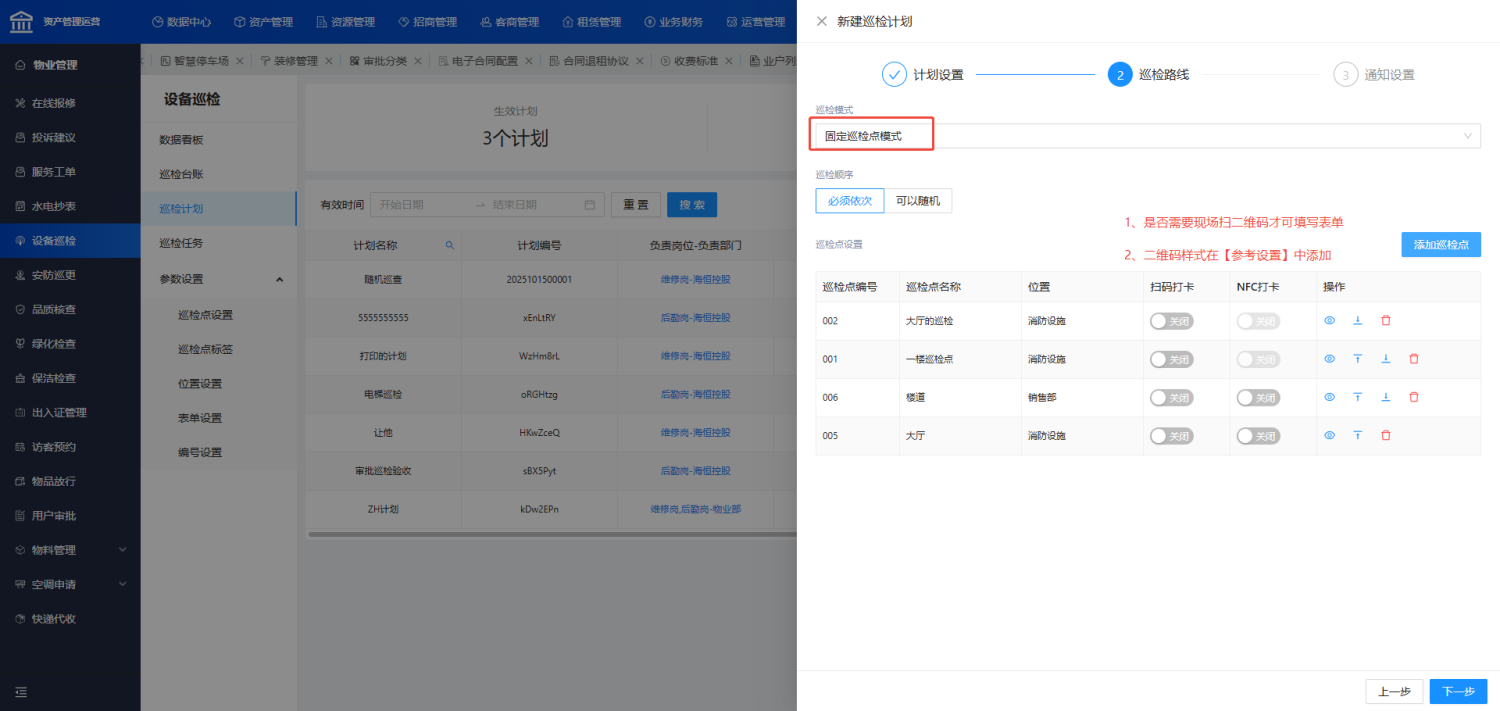Select 可以随机 inspection order
The height and width of the screenshot is (711, 1500).
[918, 200]
